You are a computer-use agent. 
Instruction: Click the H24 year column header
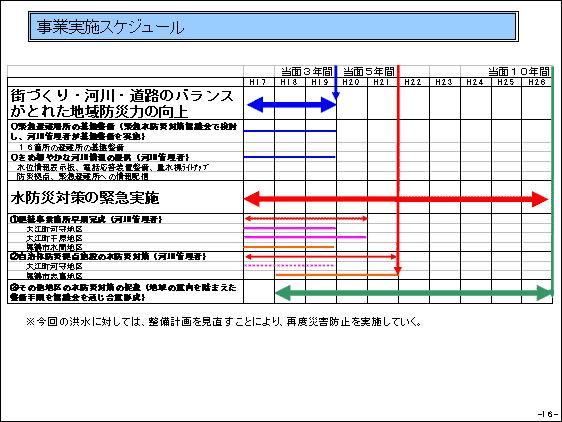coord(475,82)
